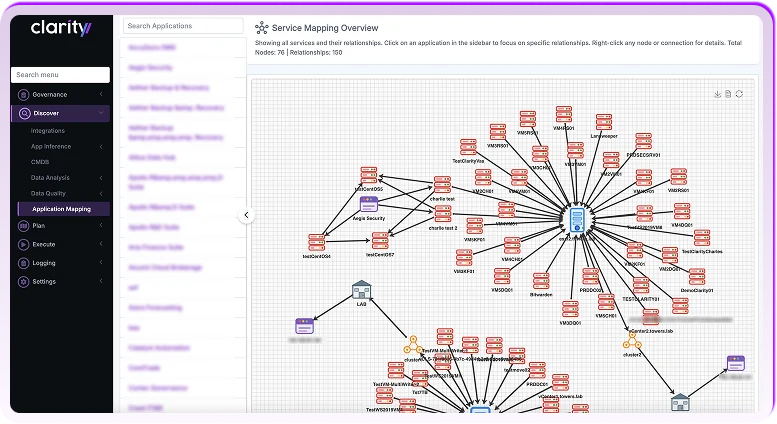The image size is (777, 424).
Task: Click the Search menu field
Action: pos(60,75)
